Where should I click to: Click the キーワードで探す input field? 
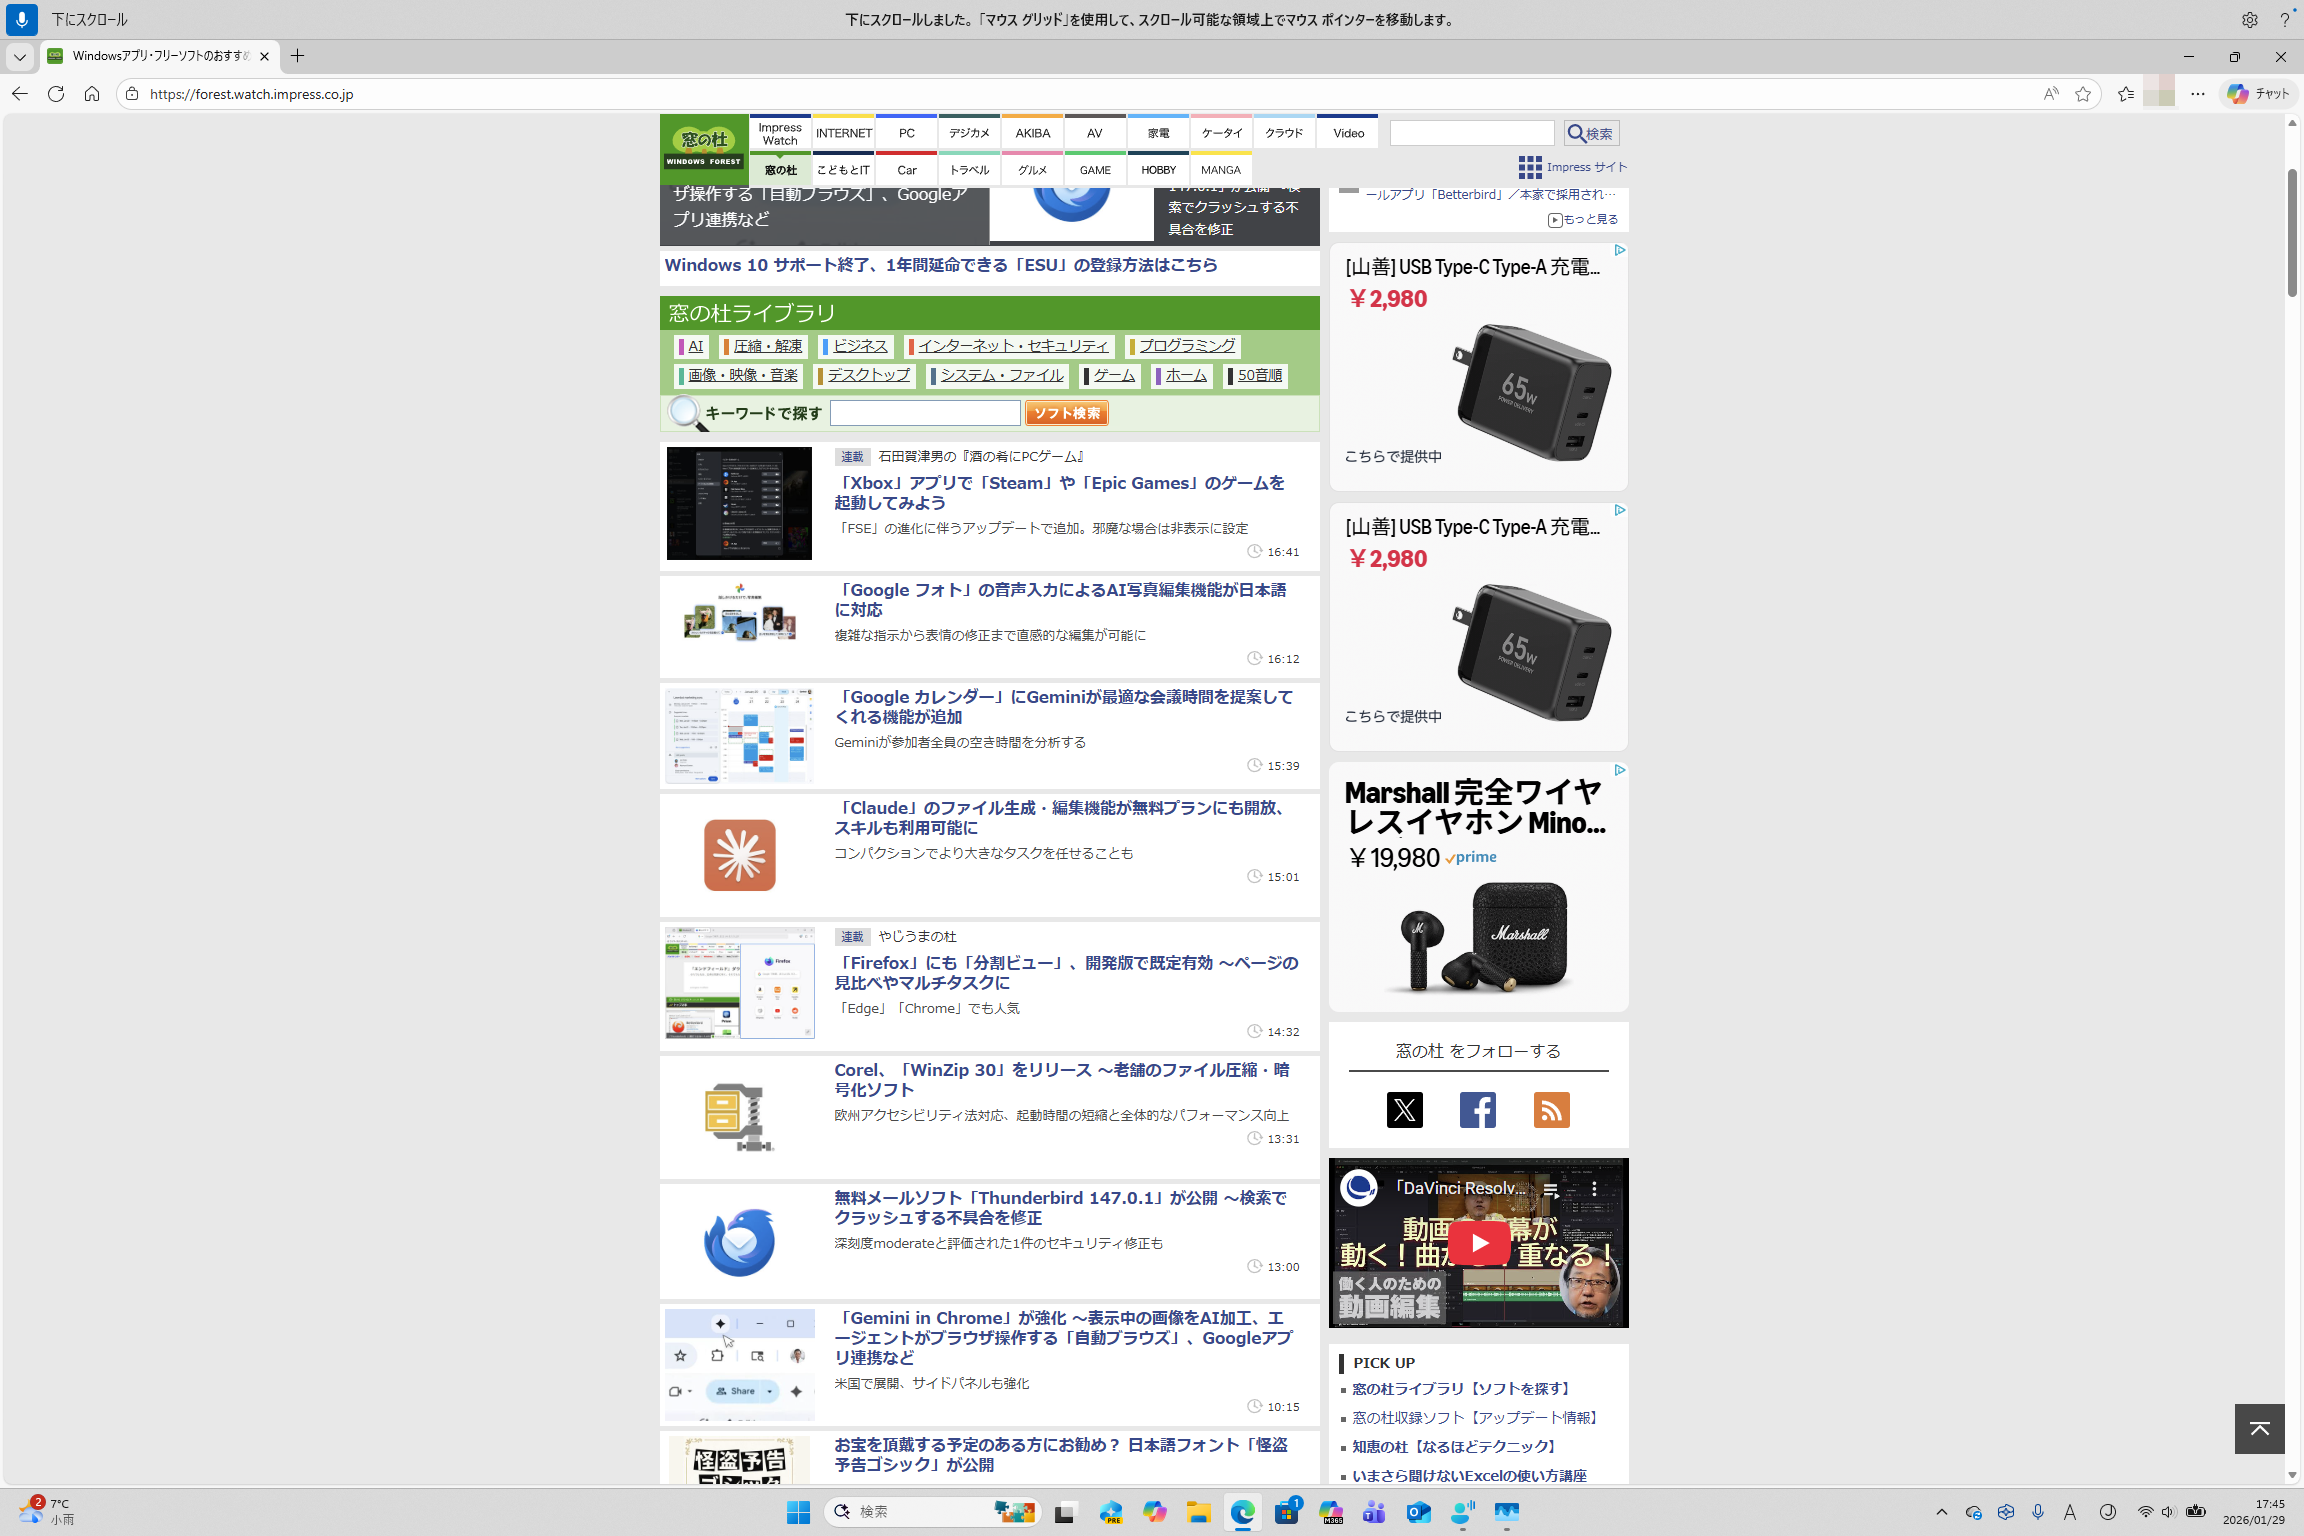[x=924, y=413]
